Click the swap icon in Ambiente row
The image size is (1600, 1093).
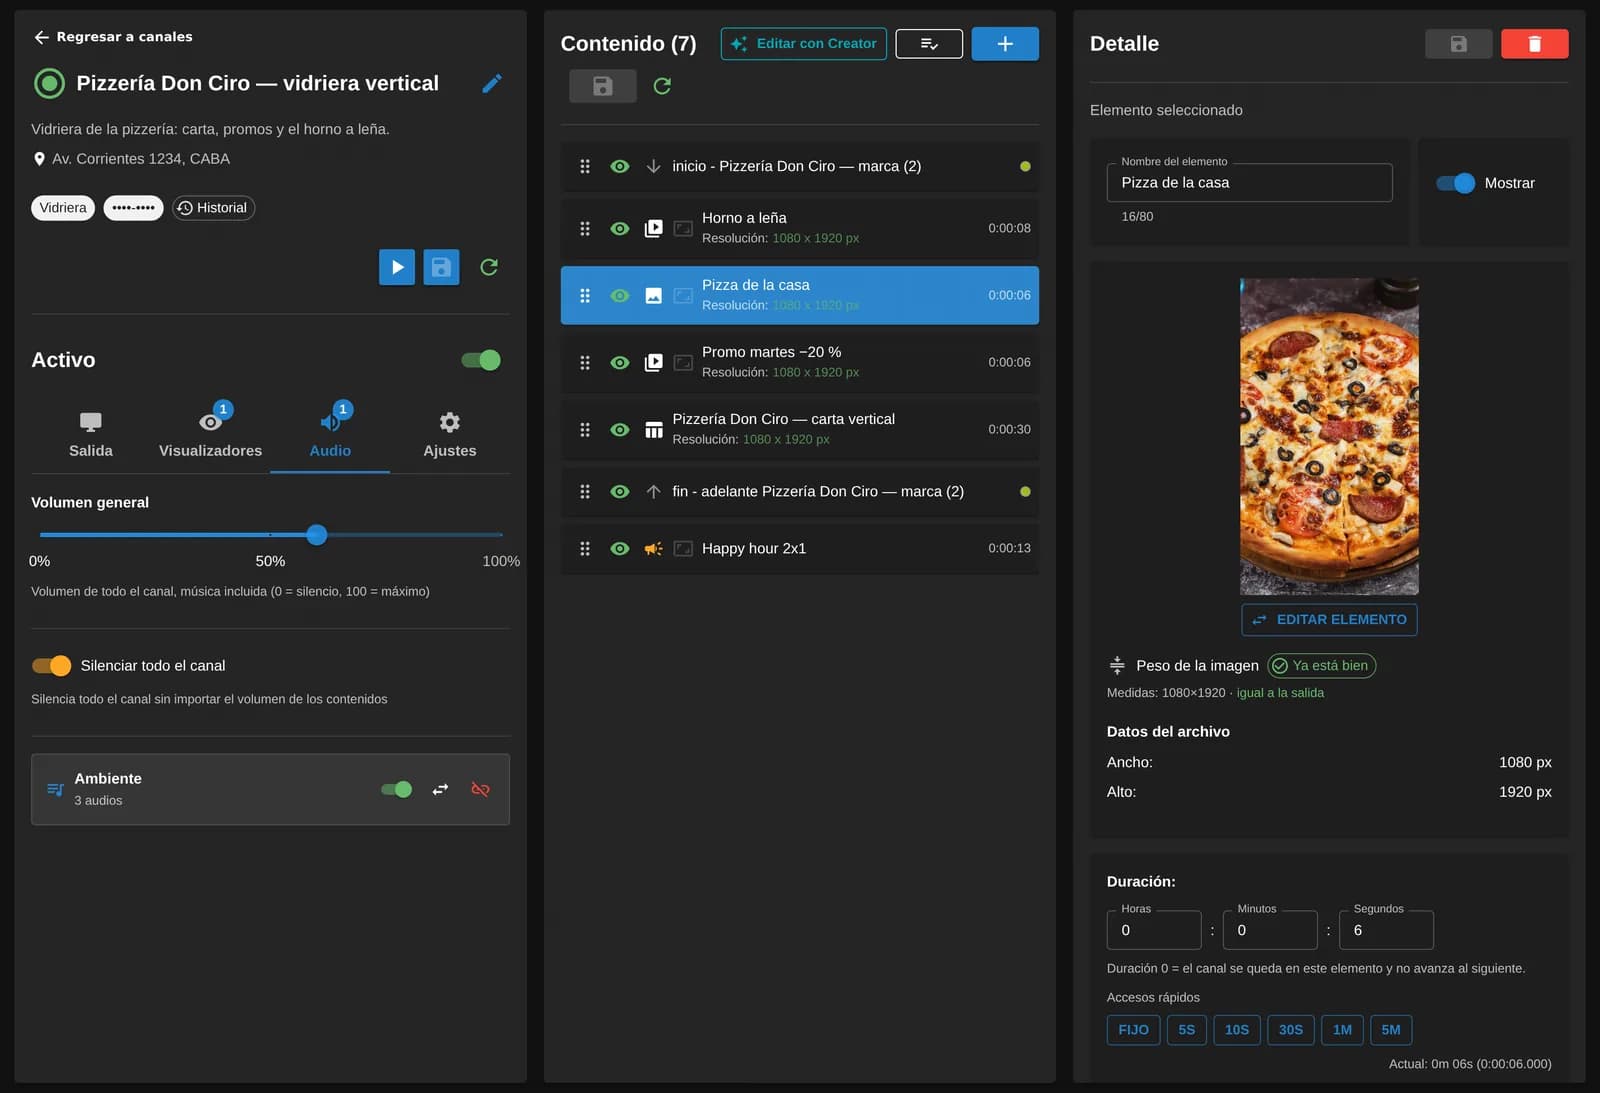pos(440,789)
